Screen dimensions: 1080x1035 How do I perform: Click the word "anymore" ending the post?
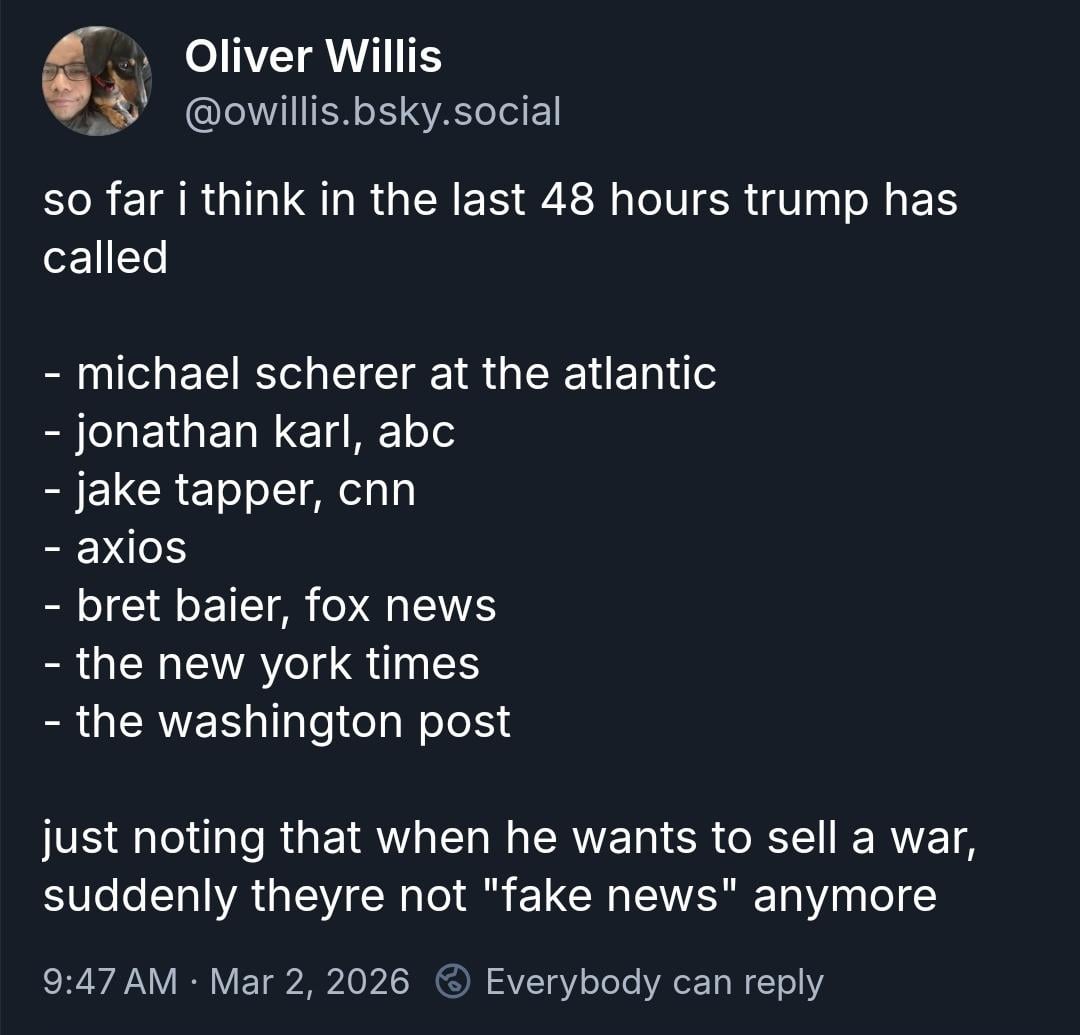click(x=845, y=896)
